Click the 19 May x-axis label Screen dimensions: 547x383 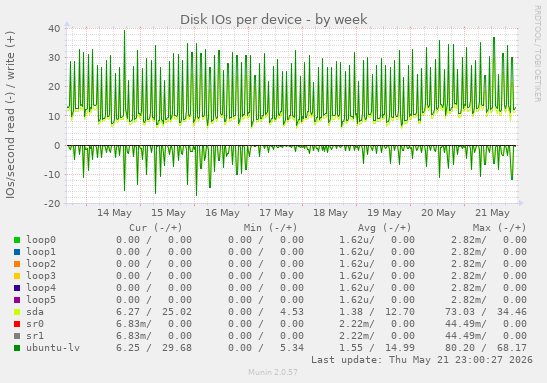384,213
